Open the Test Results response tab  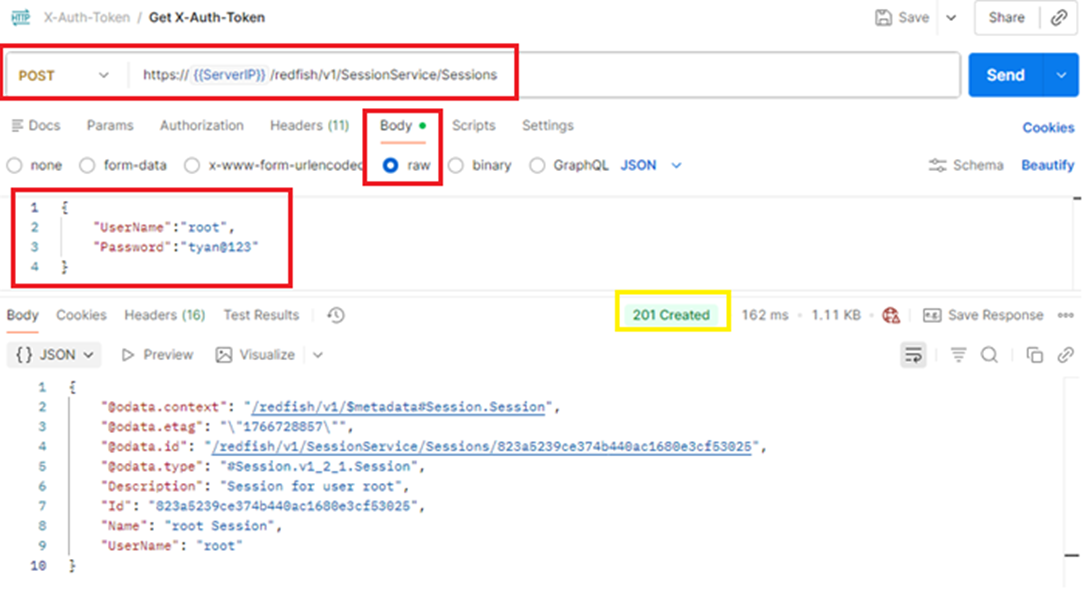(261, 315)
